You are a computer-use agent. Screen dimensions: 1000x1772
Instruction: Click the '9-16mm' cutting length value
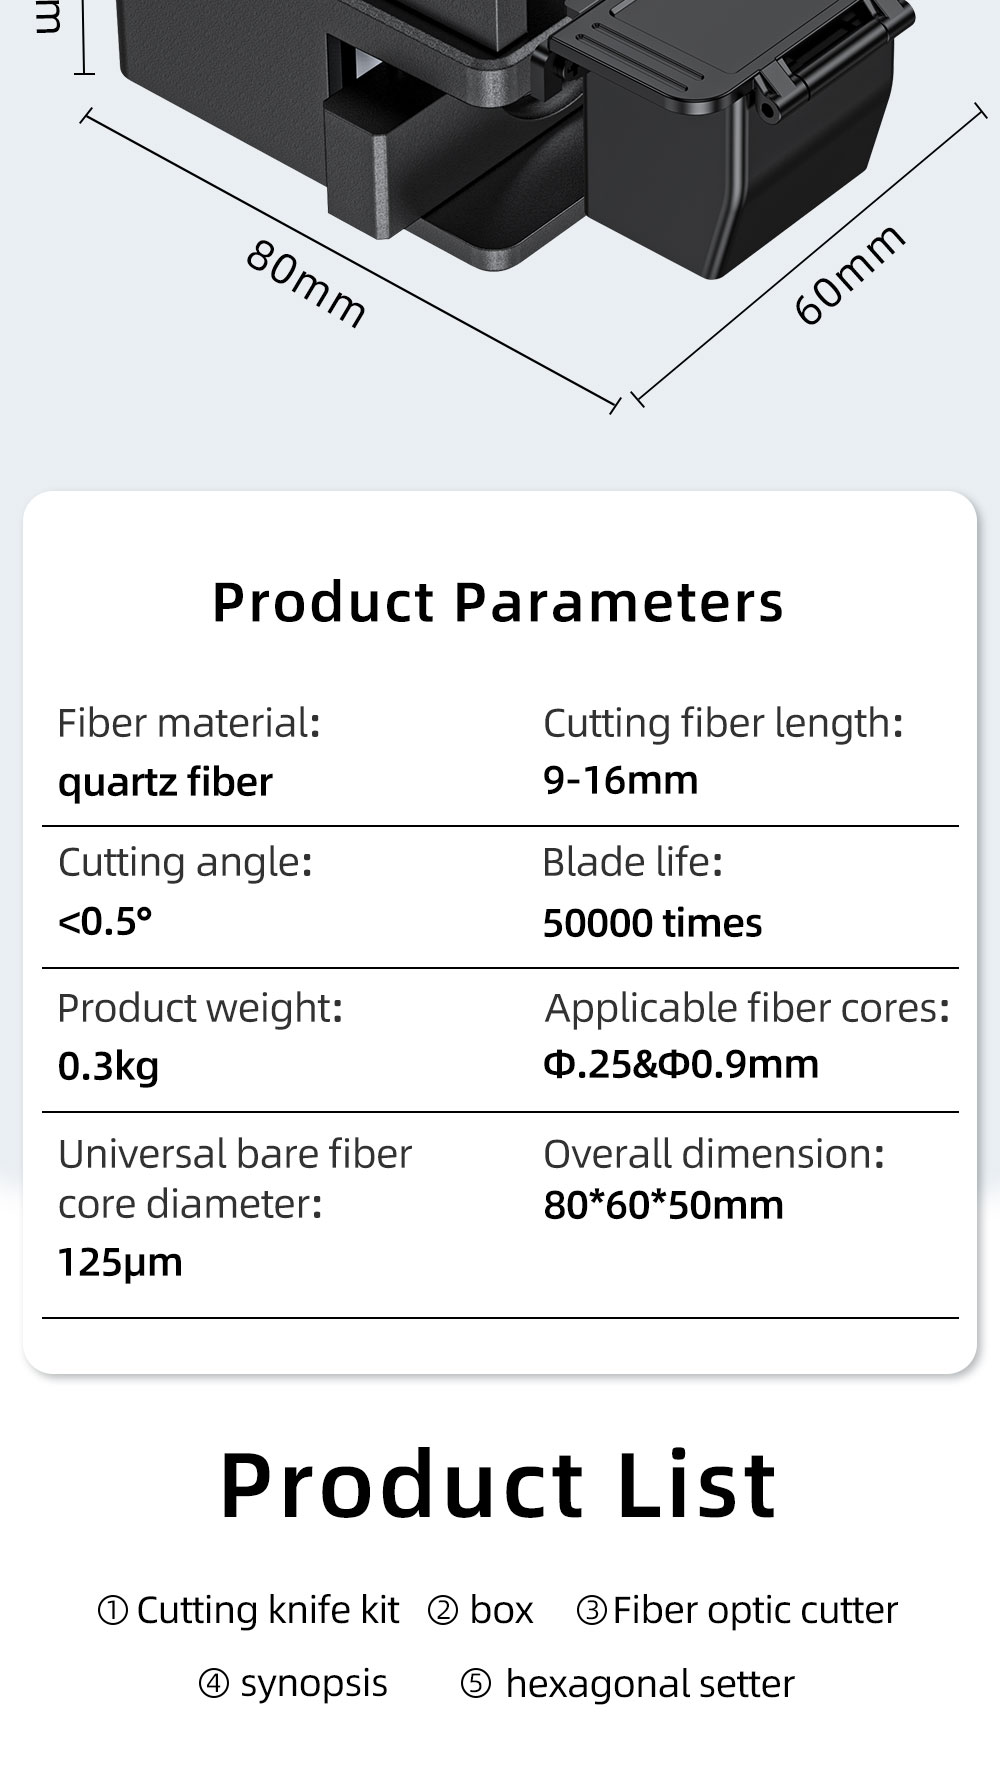(x=620, y=780)
